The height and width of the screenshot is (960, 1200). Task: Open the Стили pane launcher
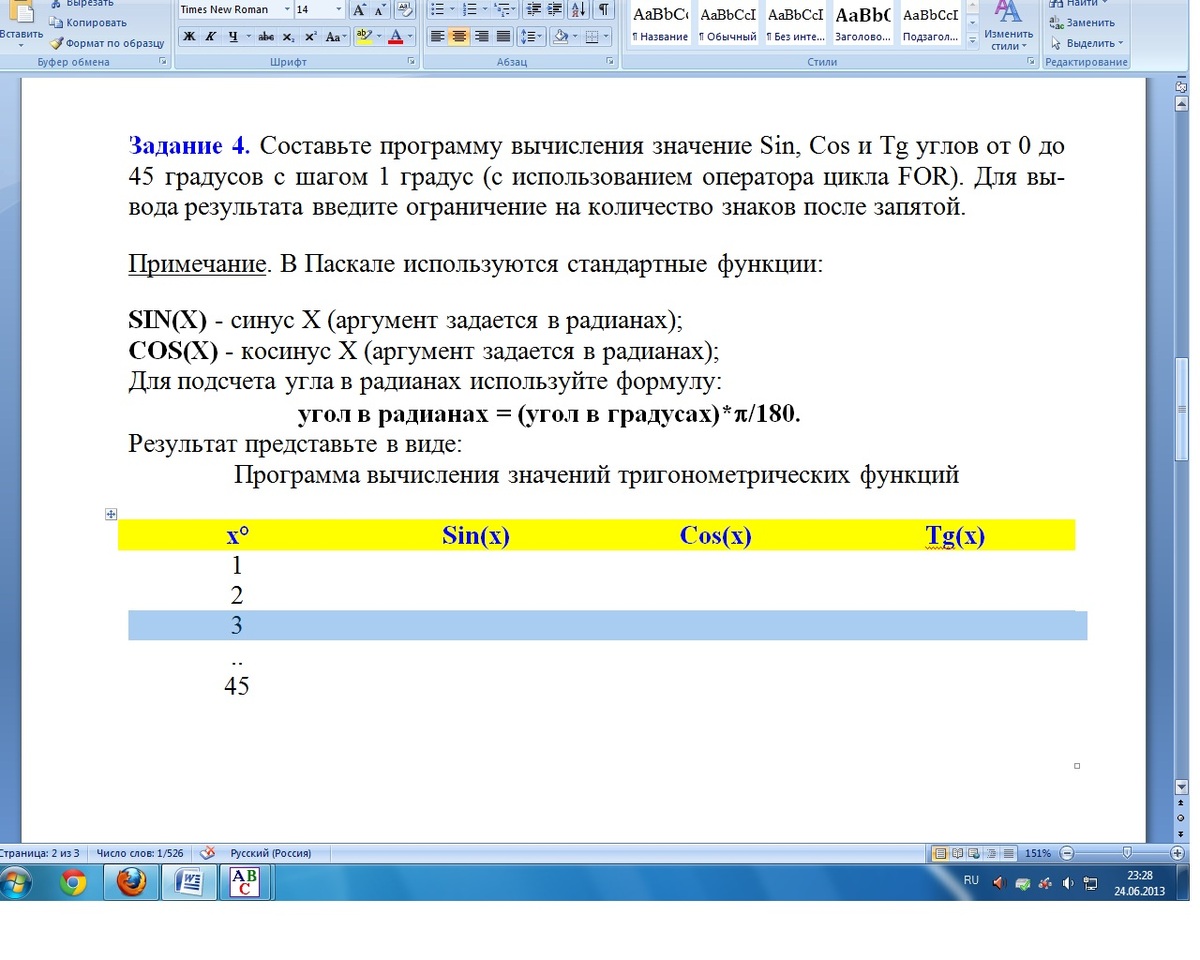pyautogui.click(x=1031, y=62)
